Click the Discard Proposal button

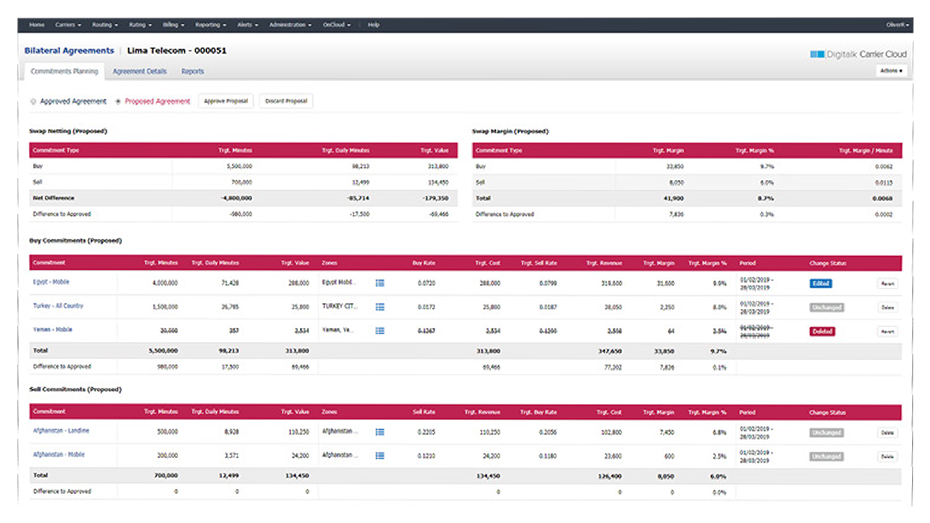click(x=286, y=101)
